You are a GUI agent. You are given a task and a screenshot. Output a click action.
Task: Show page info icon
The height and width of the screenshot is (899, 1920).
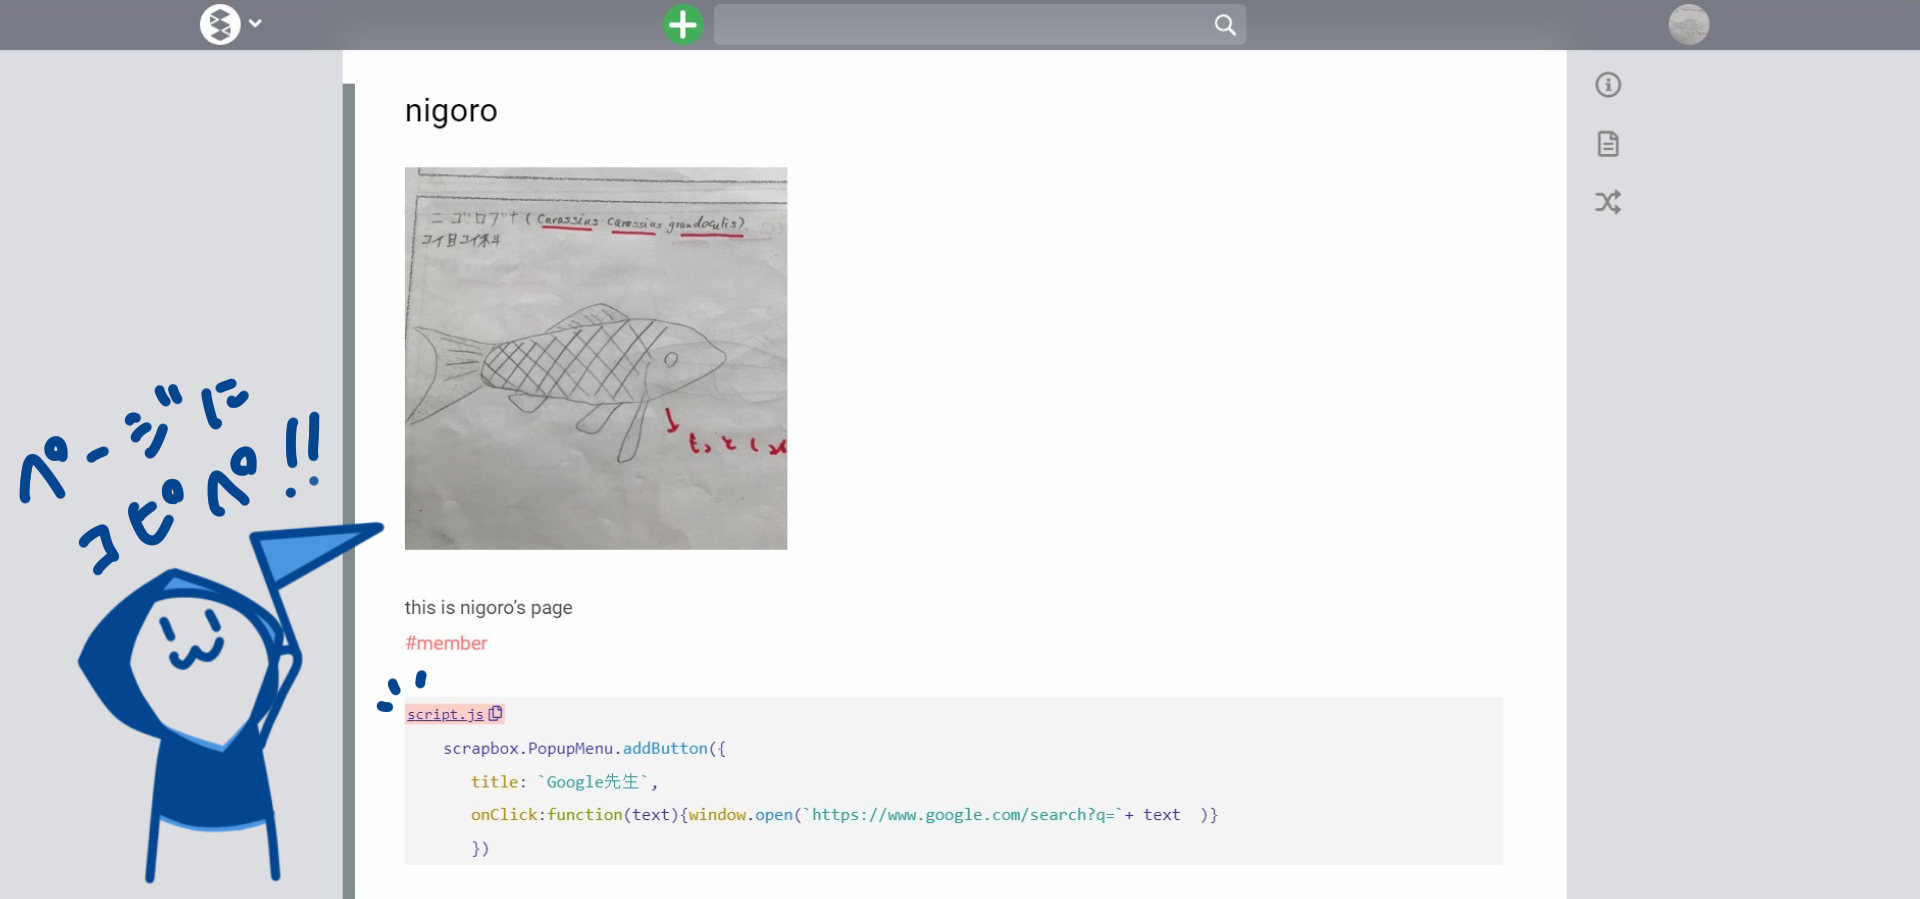click(1608, 85)
